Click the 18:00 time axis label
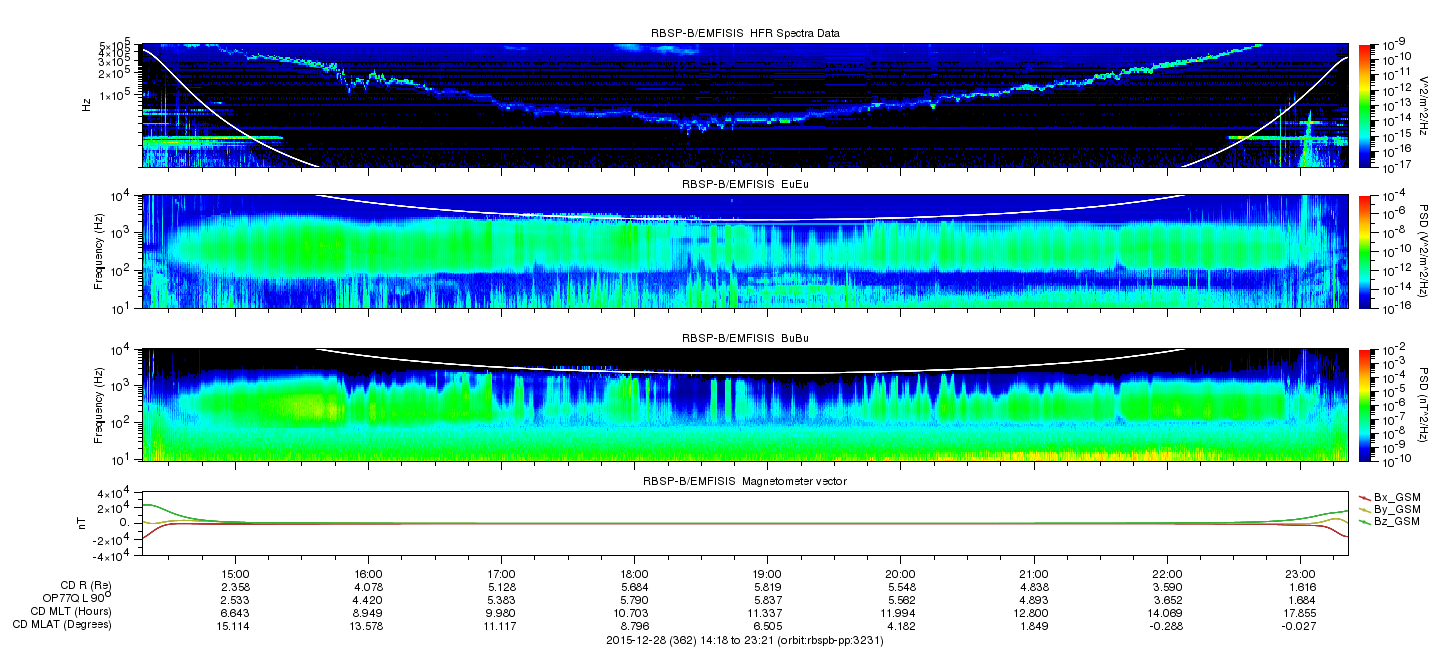Image resolution: width=1447 pixels, height=658 pixels. (634, 574)
